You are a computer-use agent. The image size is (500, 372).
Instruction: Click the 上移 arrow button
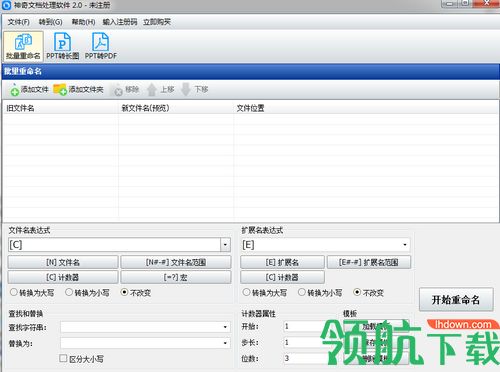tap(161, 89)
